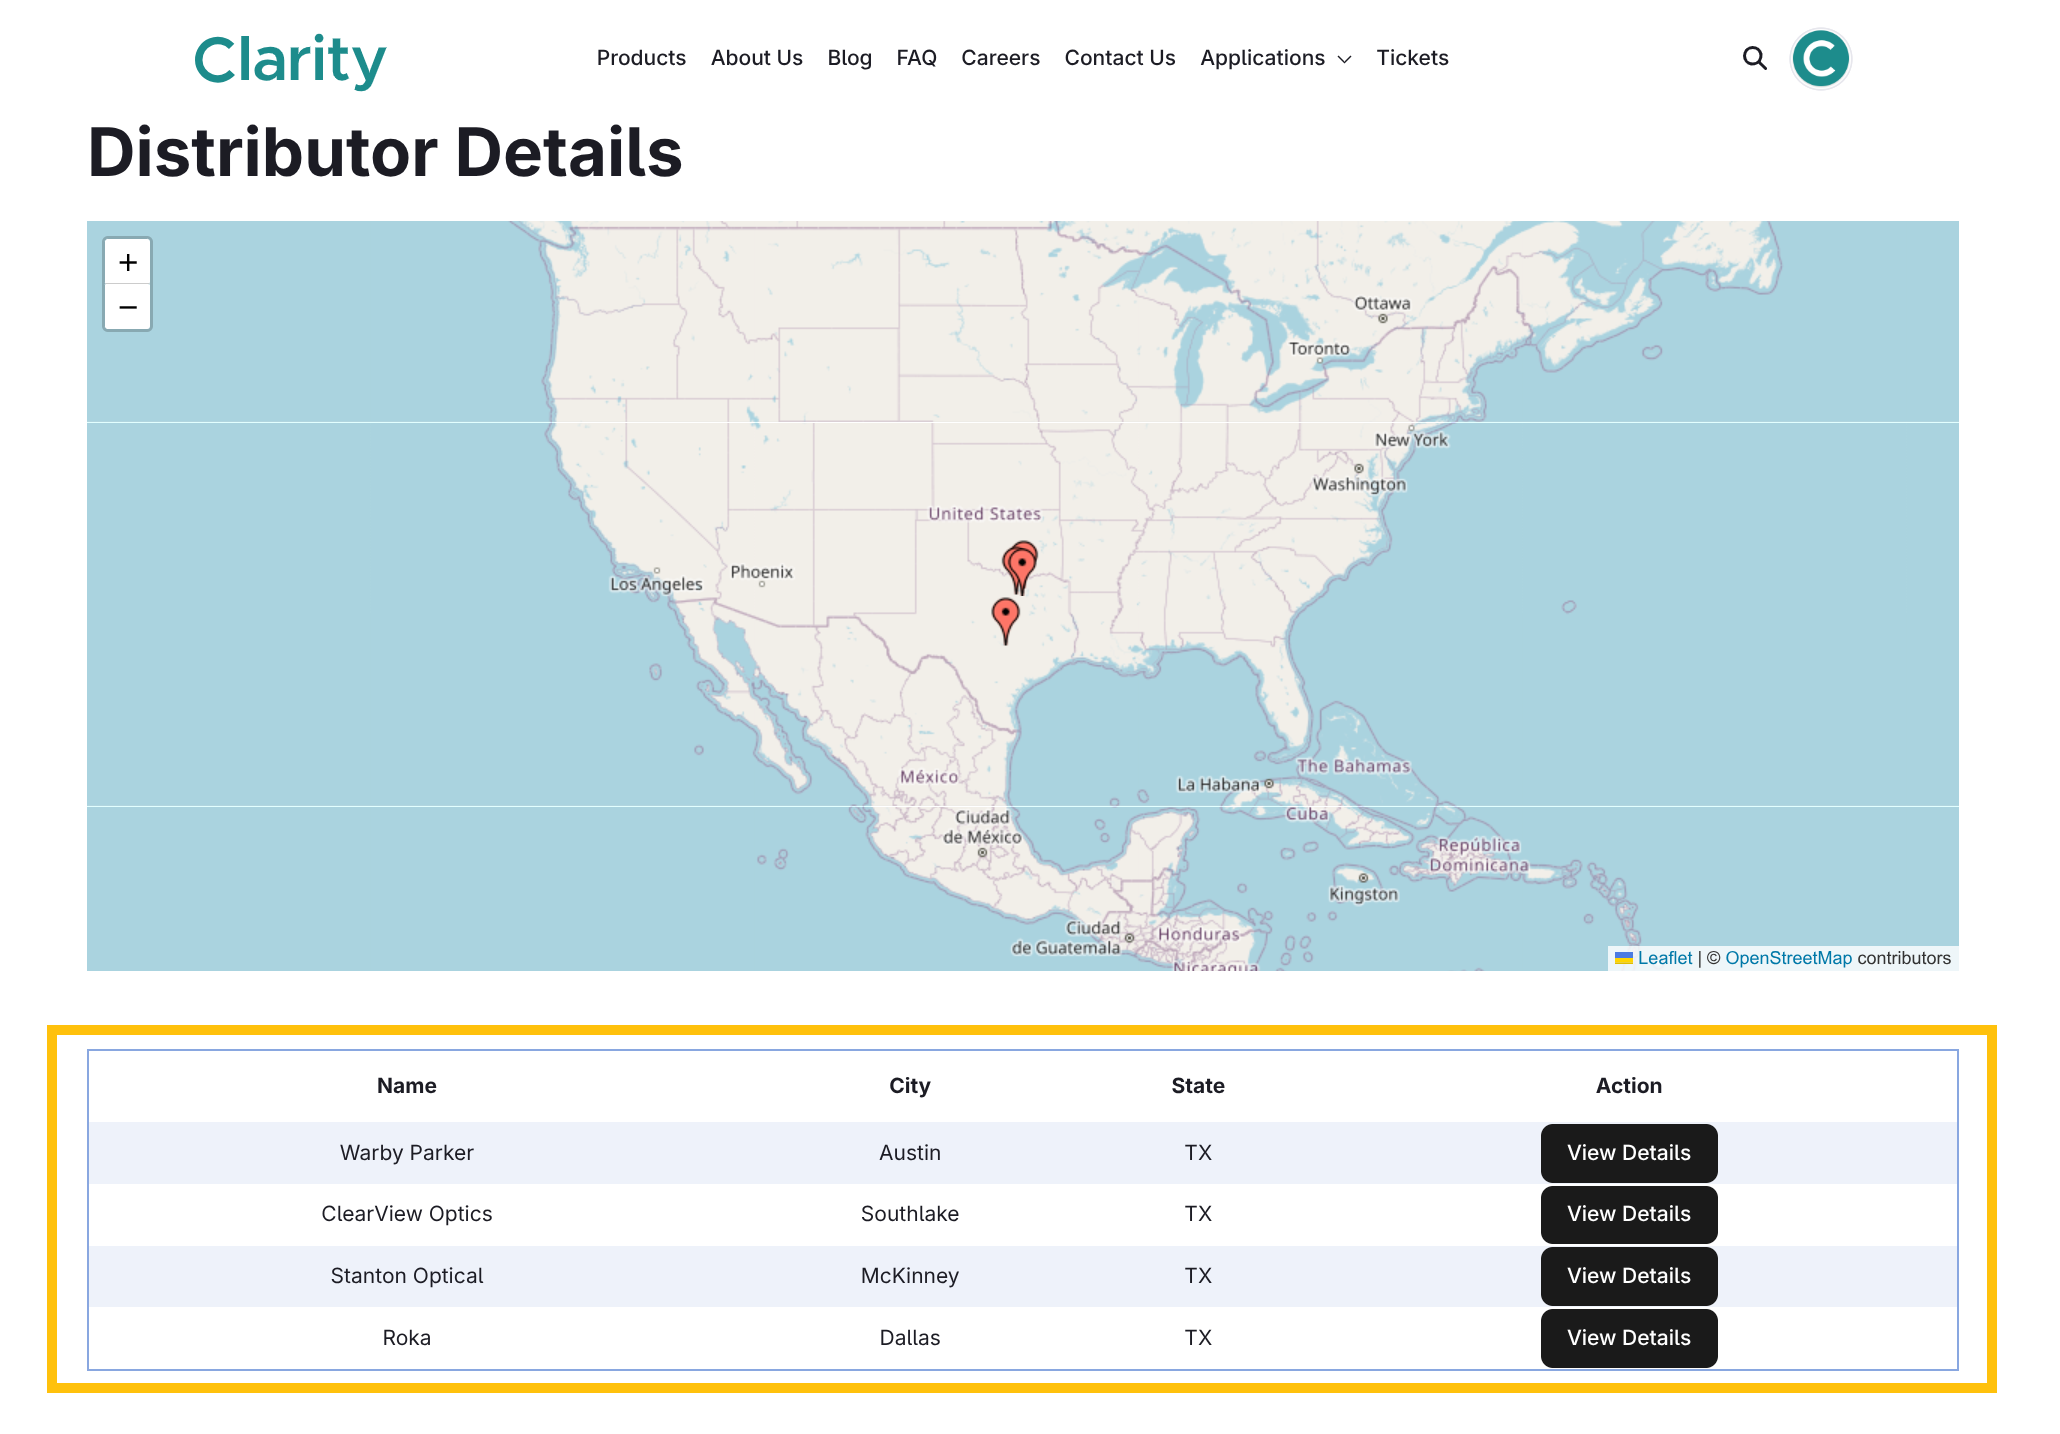
Task: Select the lone southern map pin near Austin
Action: [x=1005, y=620]
